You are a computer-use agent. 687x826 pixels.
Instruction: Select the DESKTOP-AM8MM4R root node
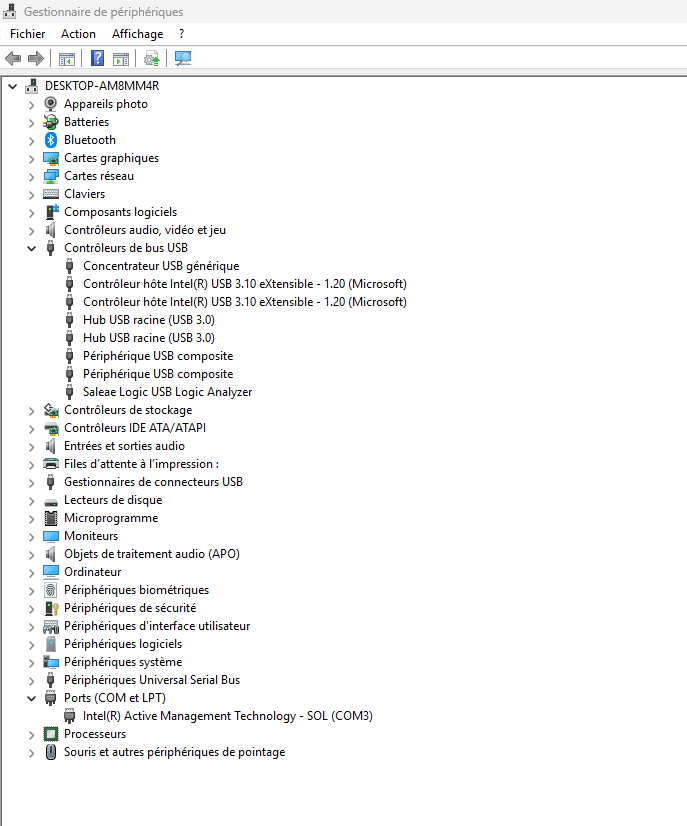tap(101, 86)
